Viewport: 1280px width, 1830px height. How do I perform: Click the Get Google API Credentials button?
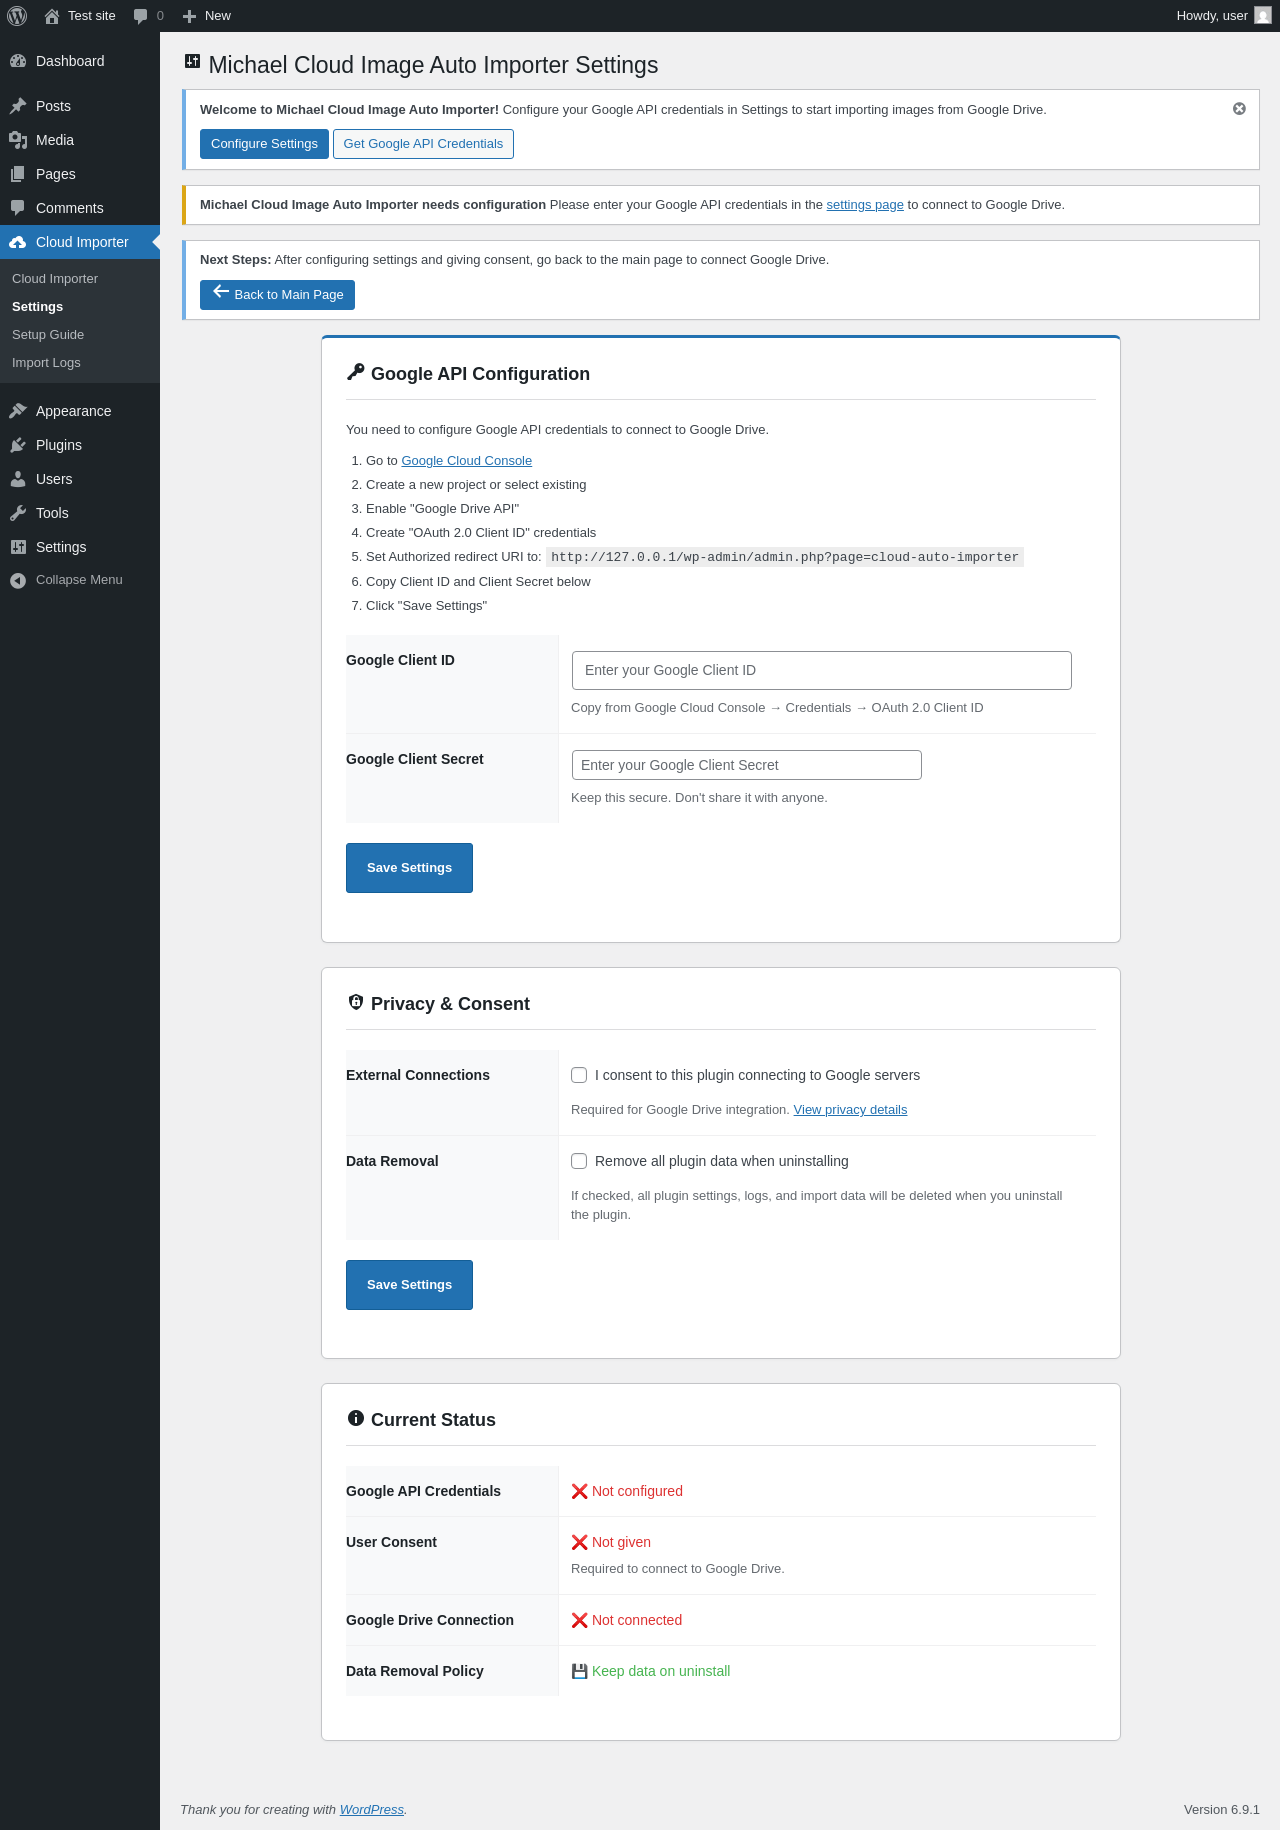click(x=423, y=144)
